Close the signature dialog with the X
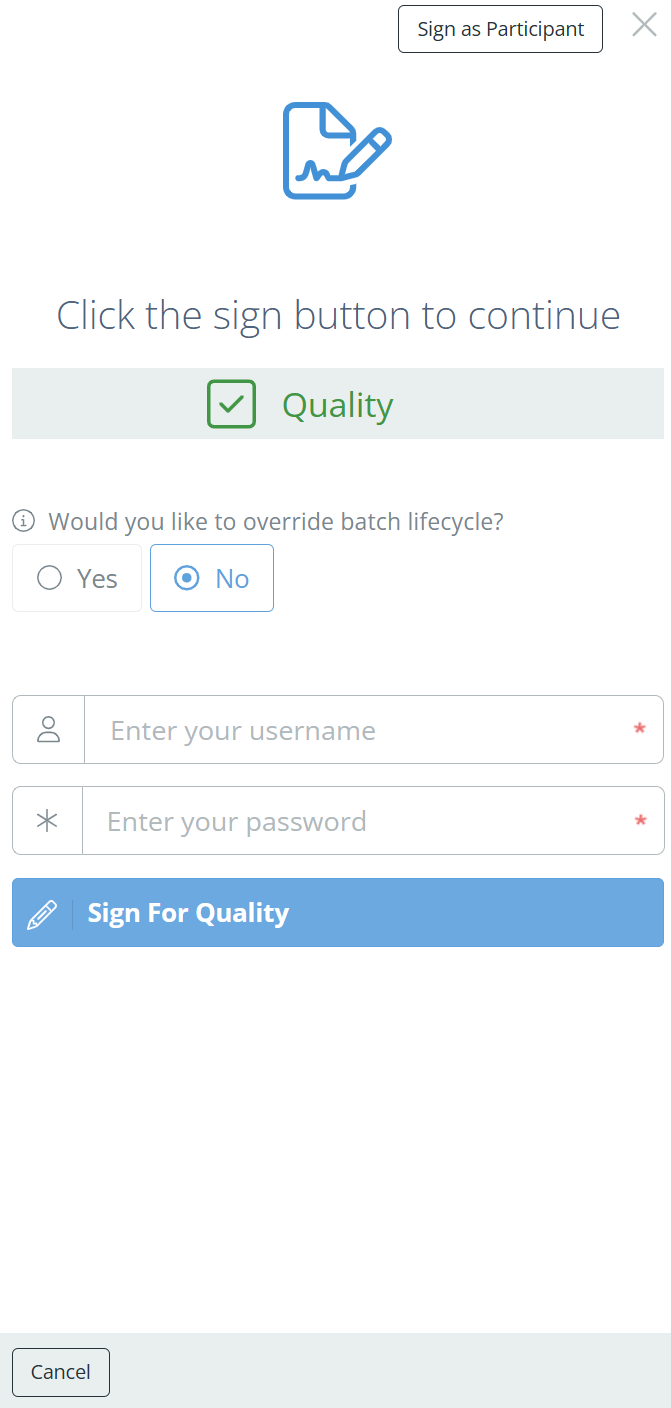The height and width of the screenshot is (1408, 671). tap(644, 25)
